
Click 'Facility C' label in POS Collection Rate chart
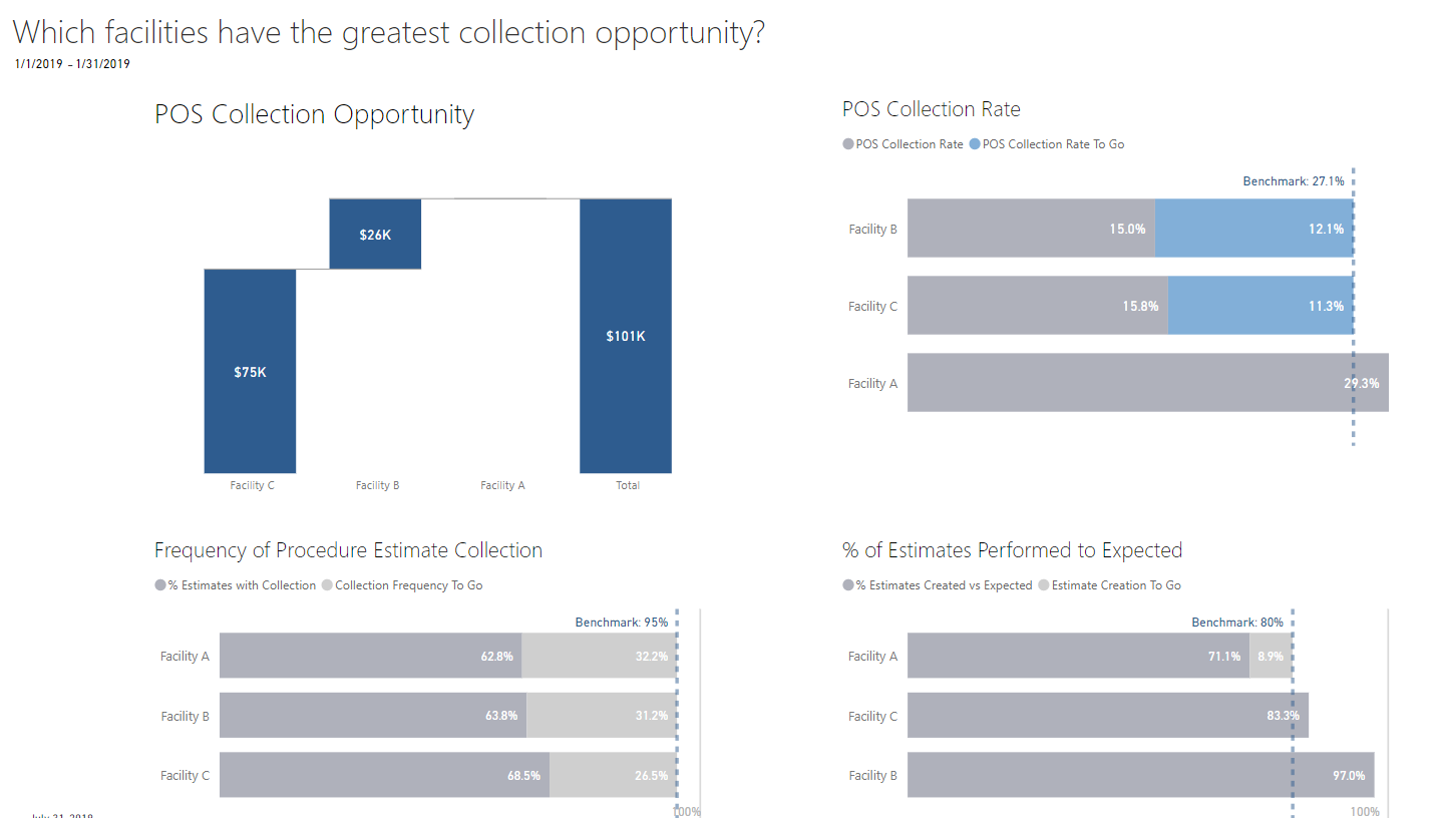pyautogui.click(x=872, y=306)
